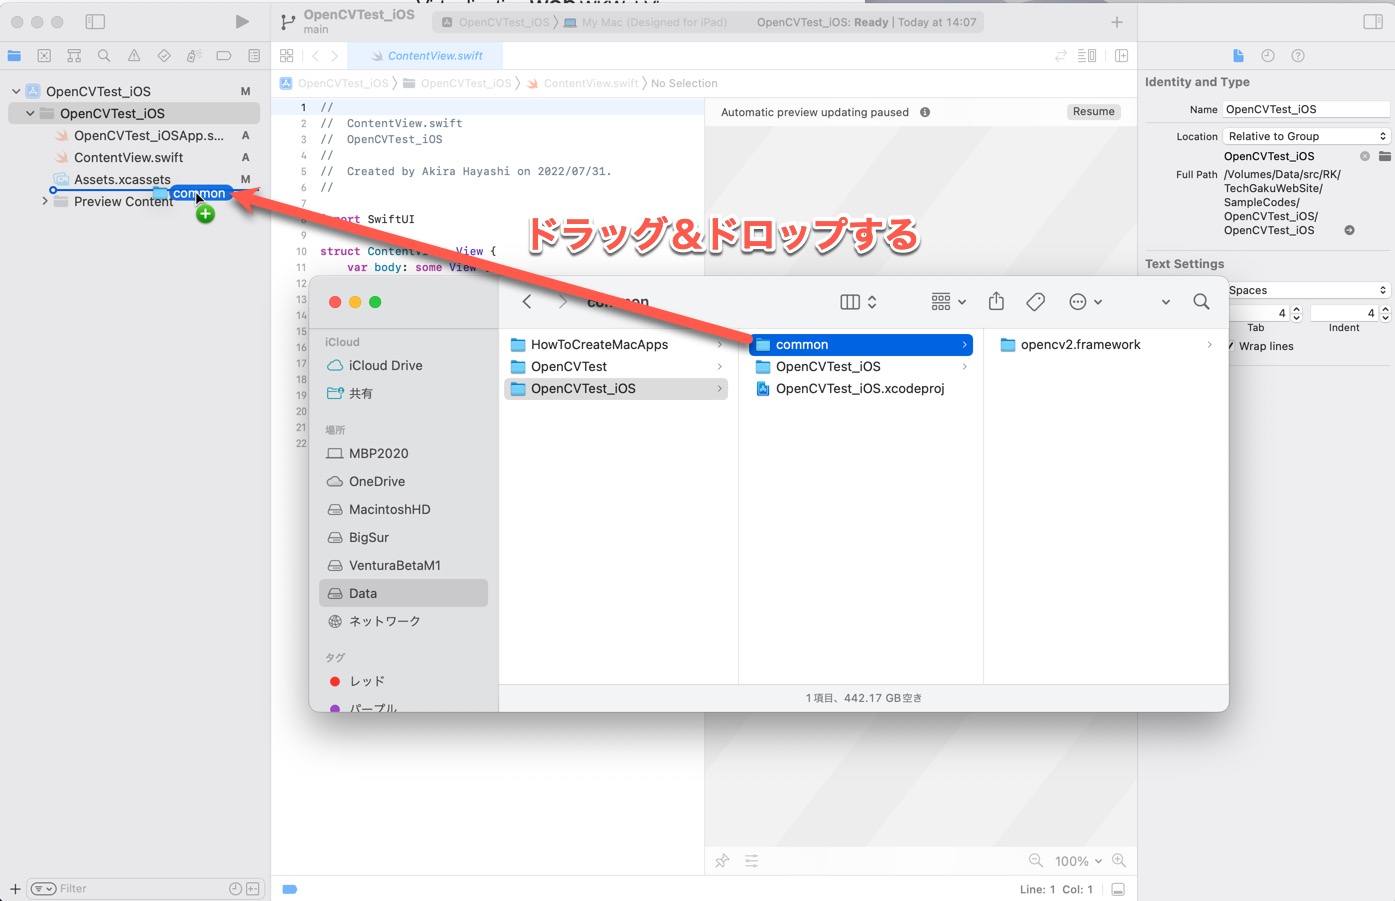Open the library plus button

1117,22
